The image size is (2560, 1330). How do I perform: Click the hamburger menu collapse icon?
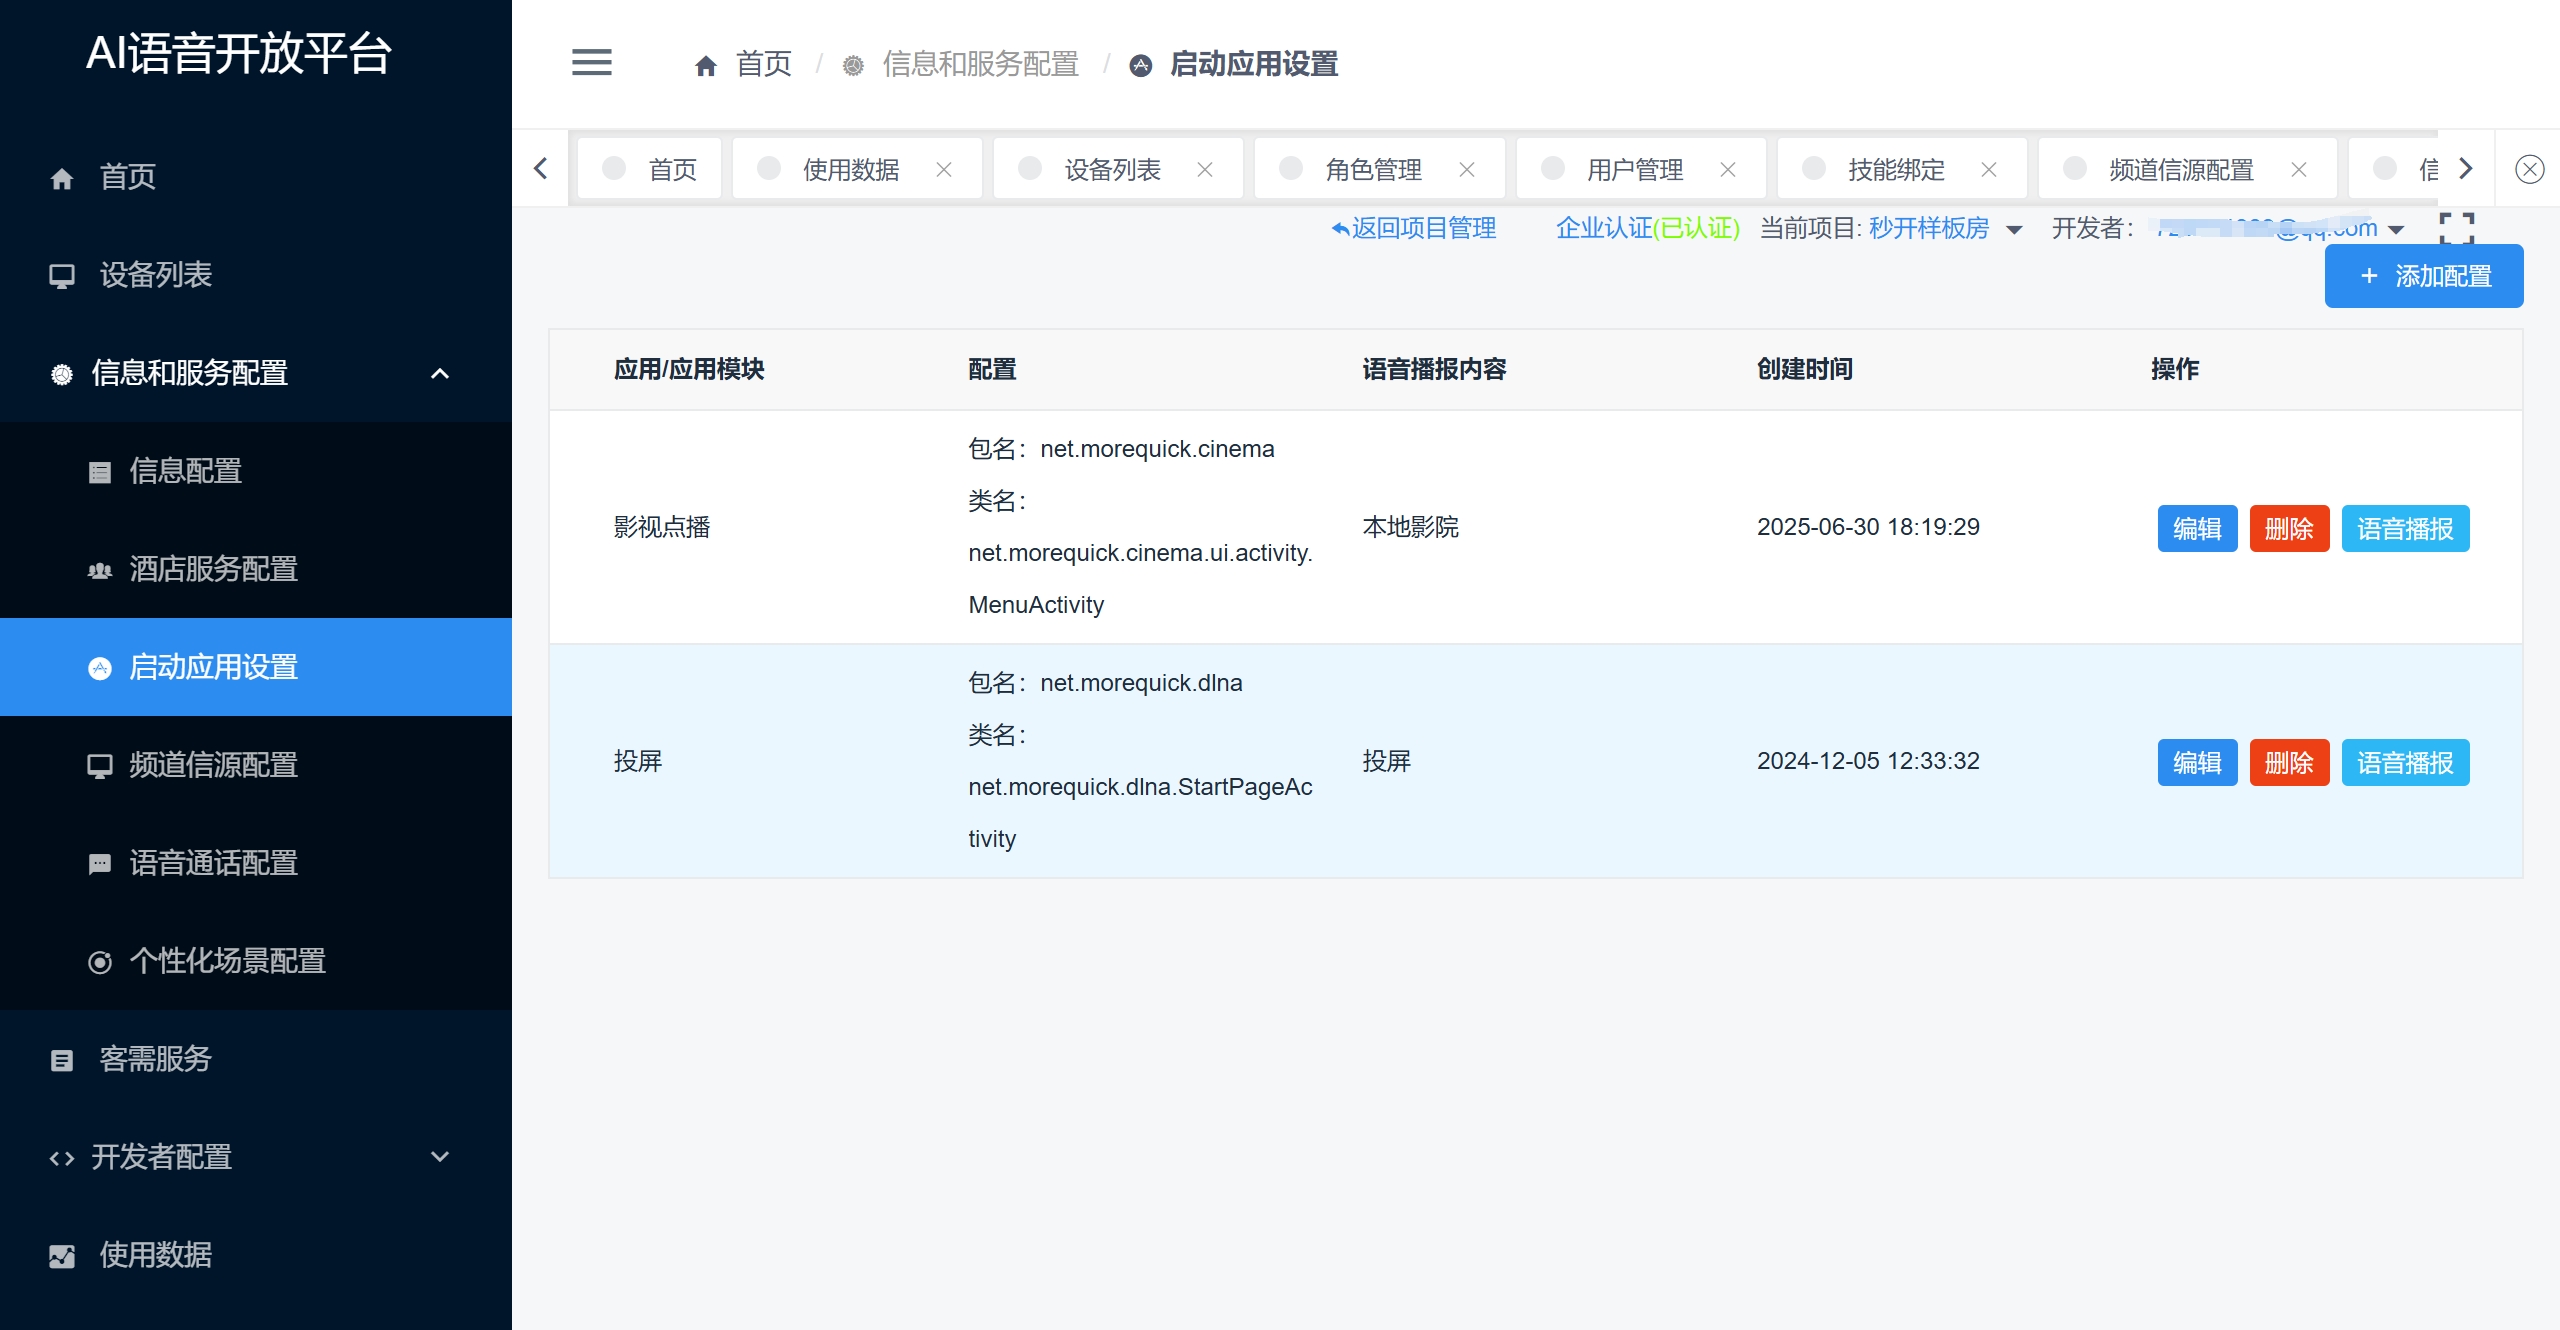coord(591,63)
